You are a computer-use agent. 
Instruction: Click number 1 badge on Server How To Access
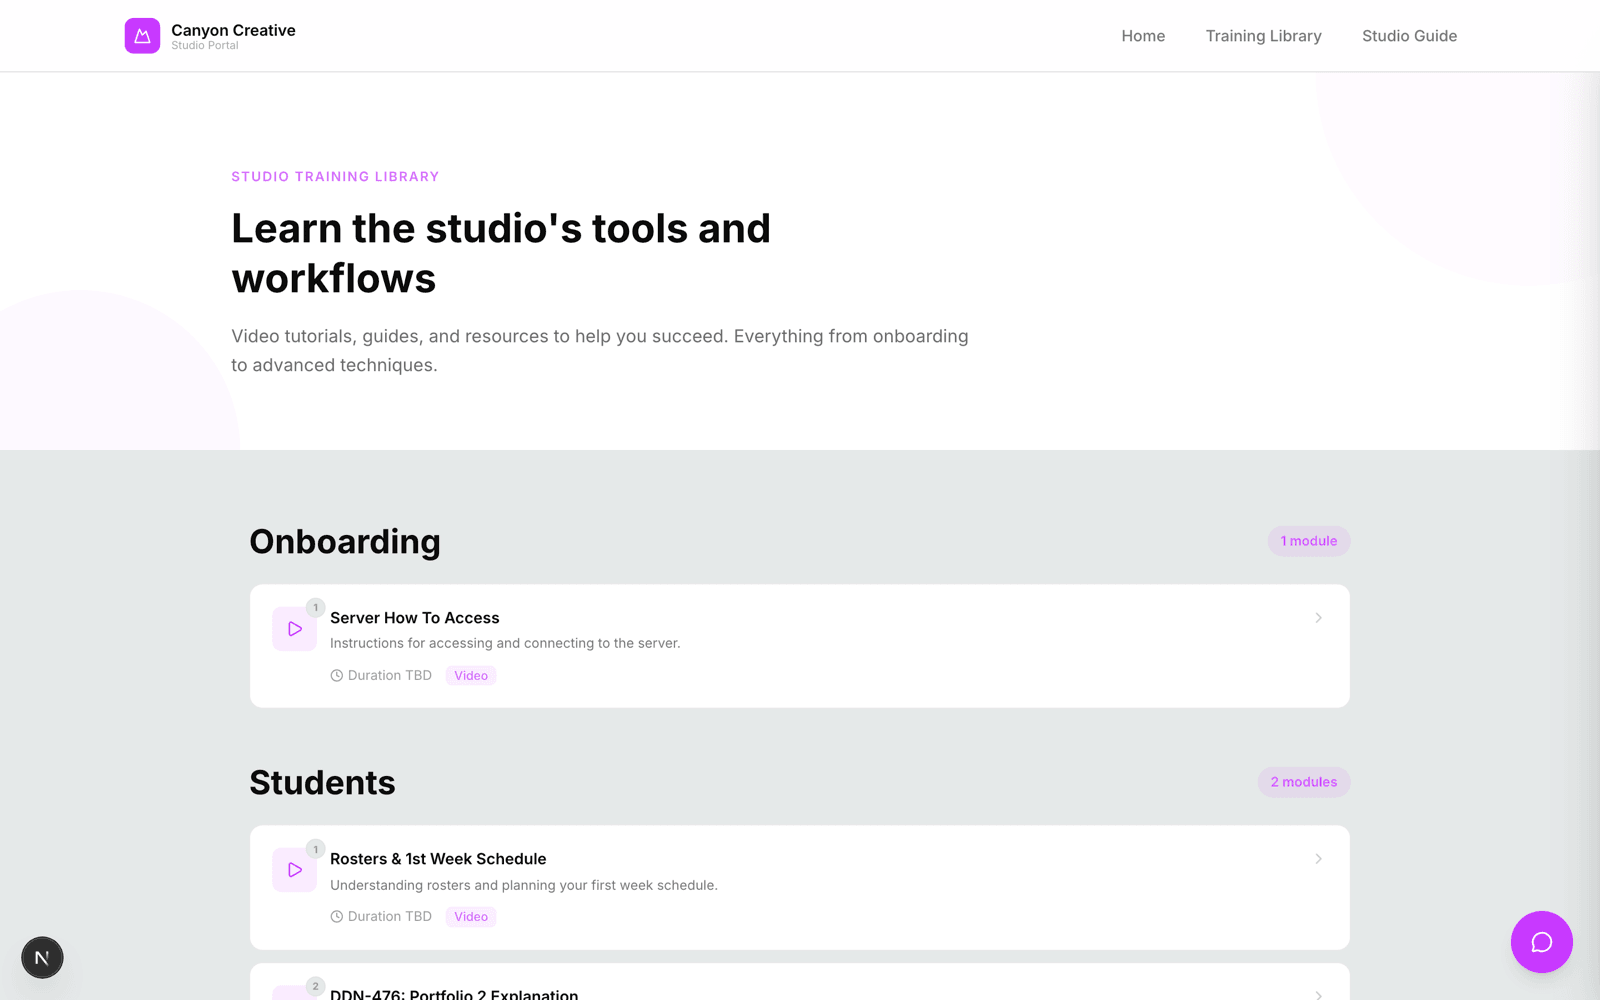(315, 608)
